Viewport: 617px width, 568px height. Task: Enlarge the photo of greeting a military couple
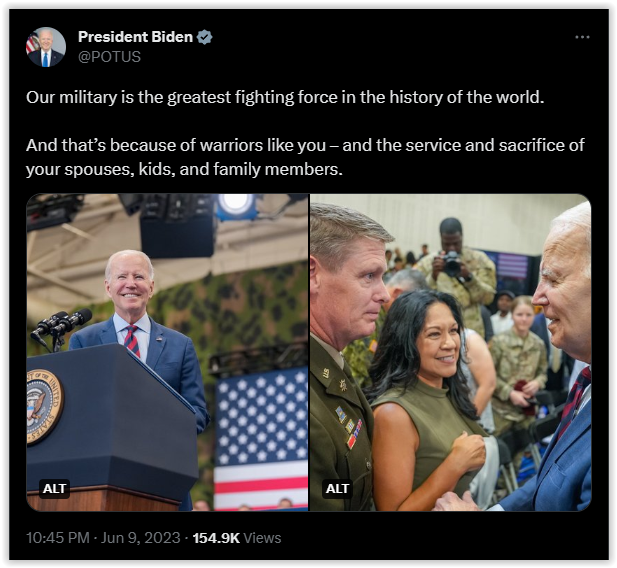pos(451,352)
